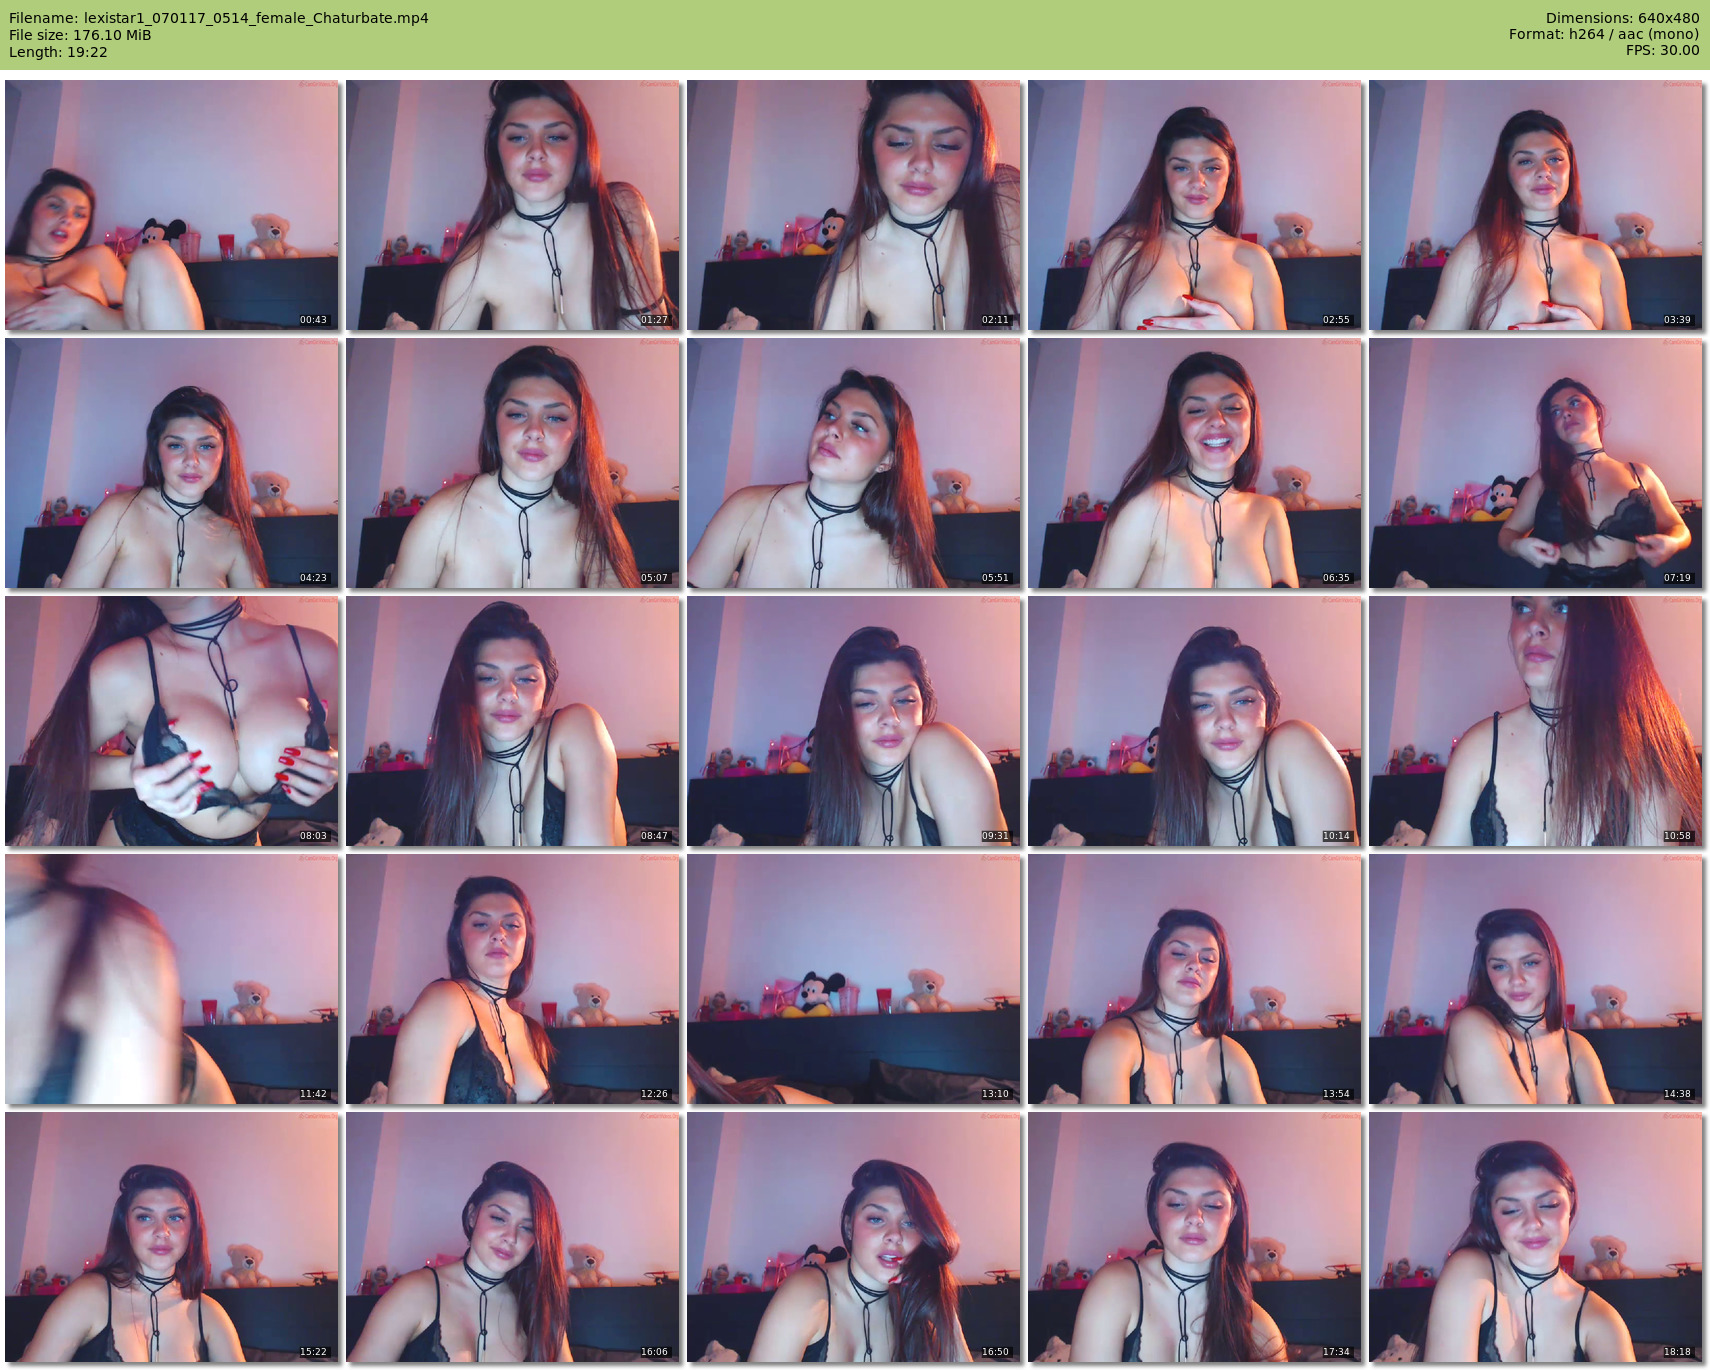Select the thumbnail timestamped 04:23
Viewport: 1710px width, 1370px height.
[x=172, y=463]
